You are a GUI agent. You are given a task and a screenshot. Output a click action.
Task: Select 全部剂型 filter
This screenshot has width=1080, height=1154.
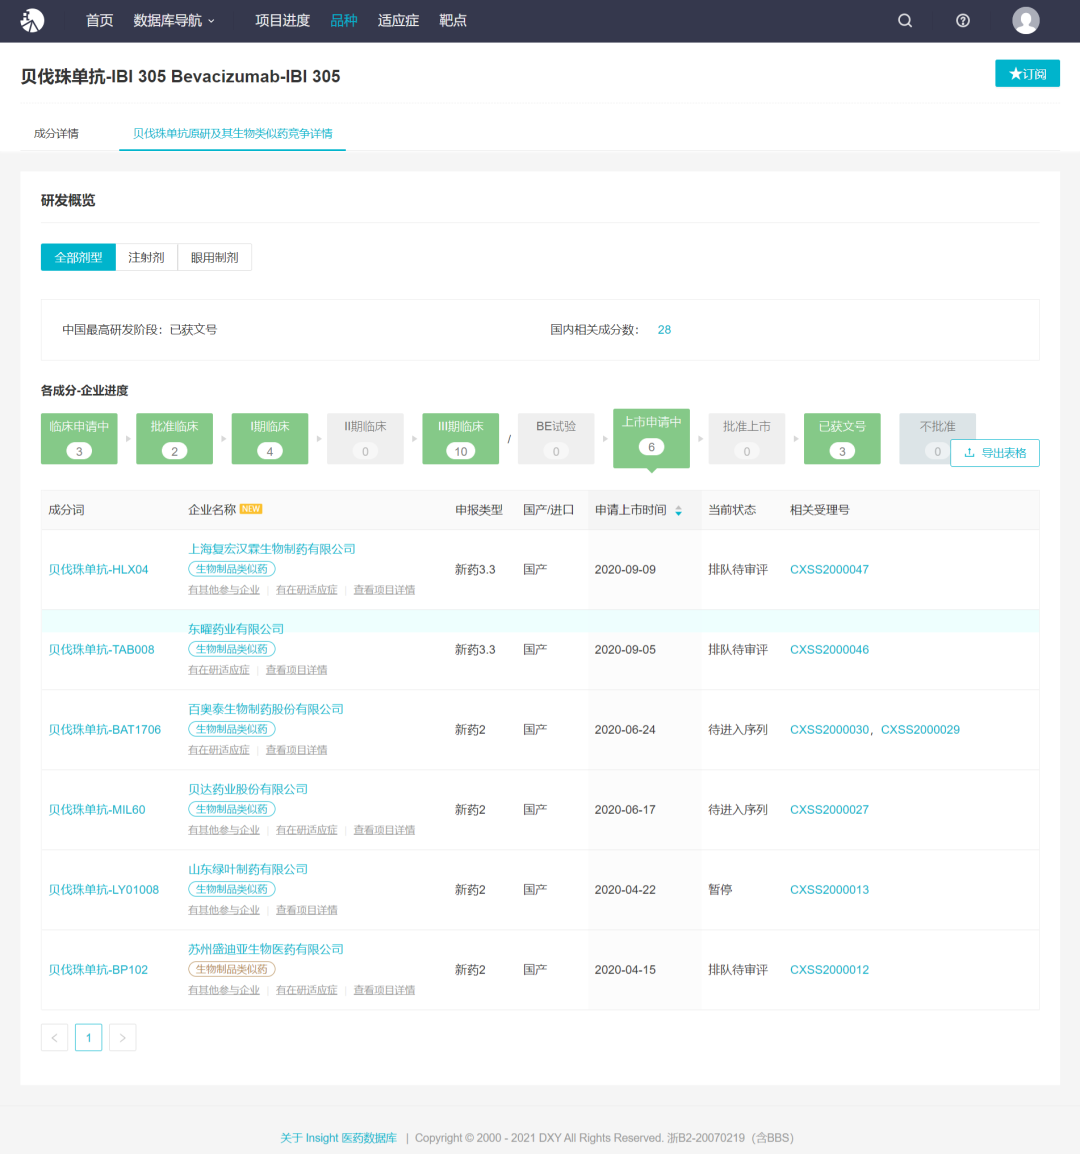tap(78, 258)
